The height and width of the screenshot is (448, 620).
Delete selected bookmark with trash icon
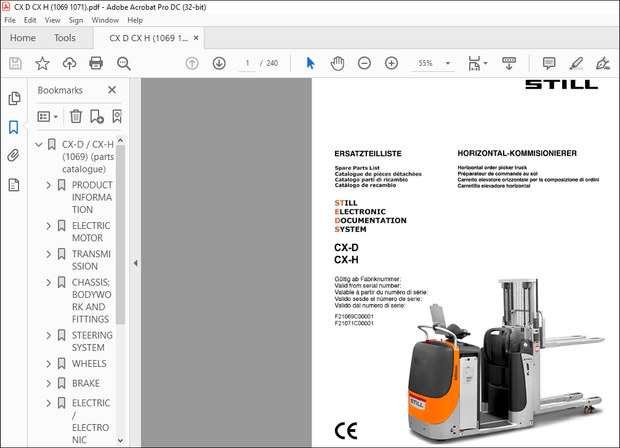(x=76, y=117)
